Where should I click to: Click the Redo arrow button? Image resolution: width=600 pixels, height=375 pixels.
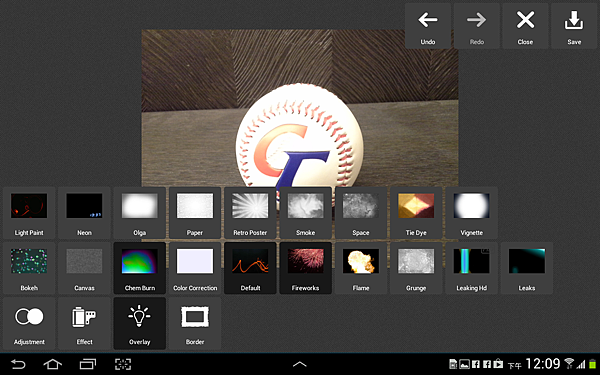[477, 26]
